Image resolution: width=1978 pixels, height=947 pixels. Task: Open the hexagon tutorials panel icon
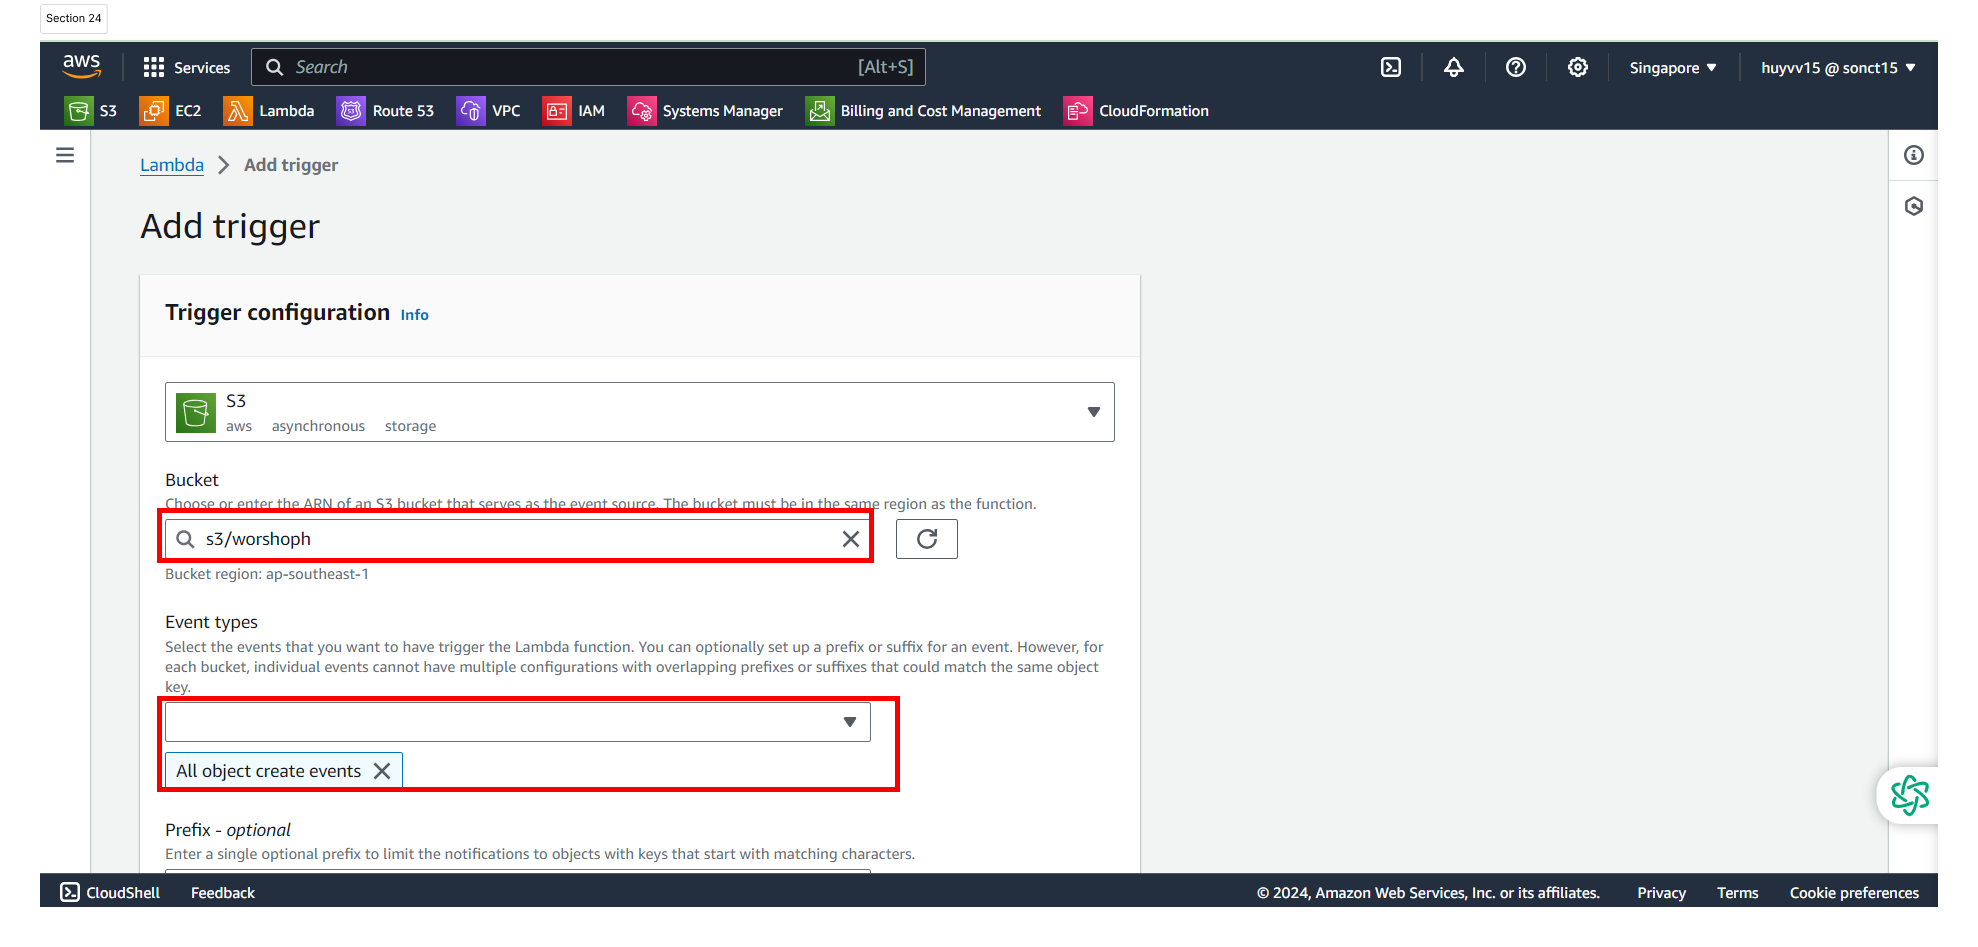point(1914,206)
